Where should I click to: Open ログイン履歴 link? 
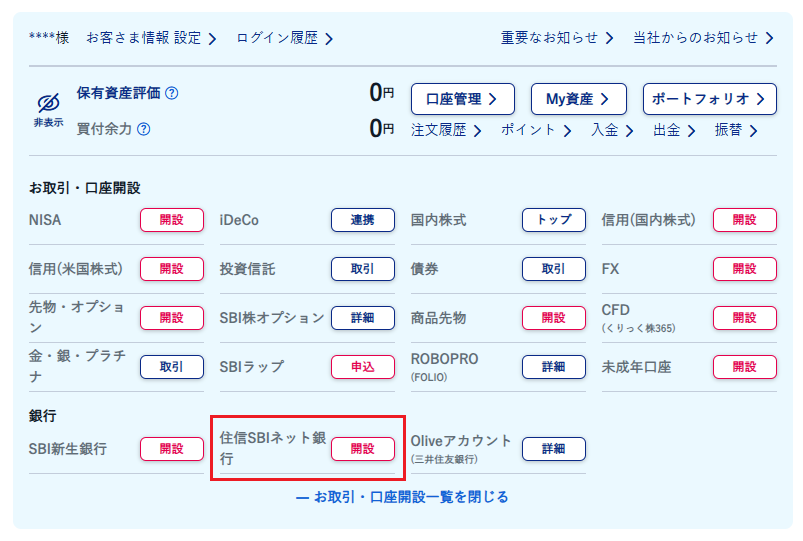click(285, 38)
